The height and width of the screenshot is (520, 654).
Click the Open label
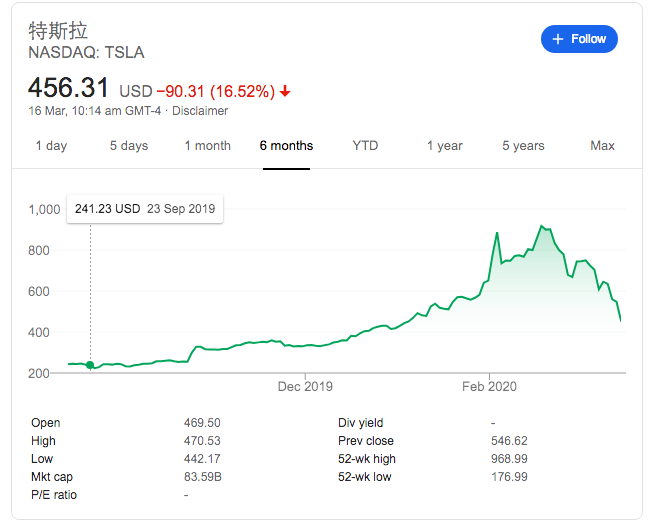pos(46,423)
